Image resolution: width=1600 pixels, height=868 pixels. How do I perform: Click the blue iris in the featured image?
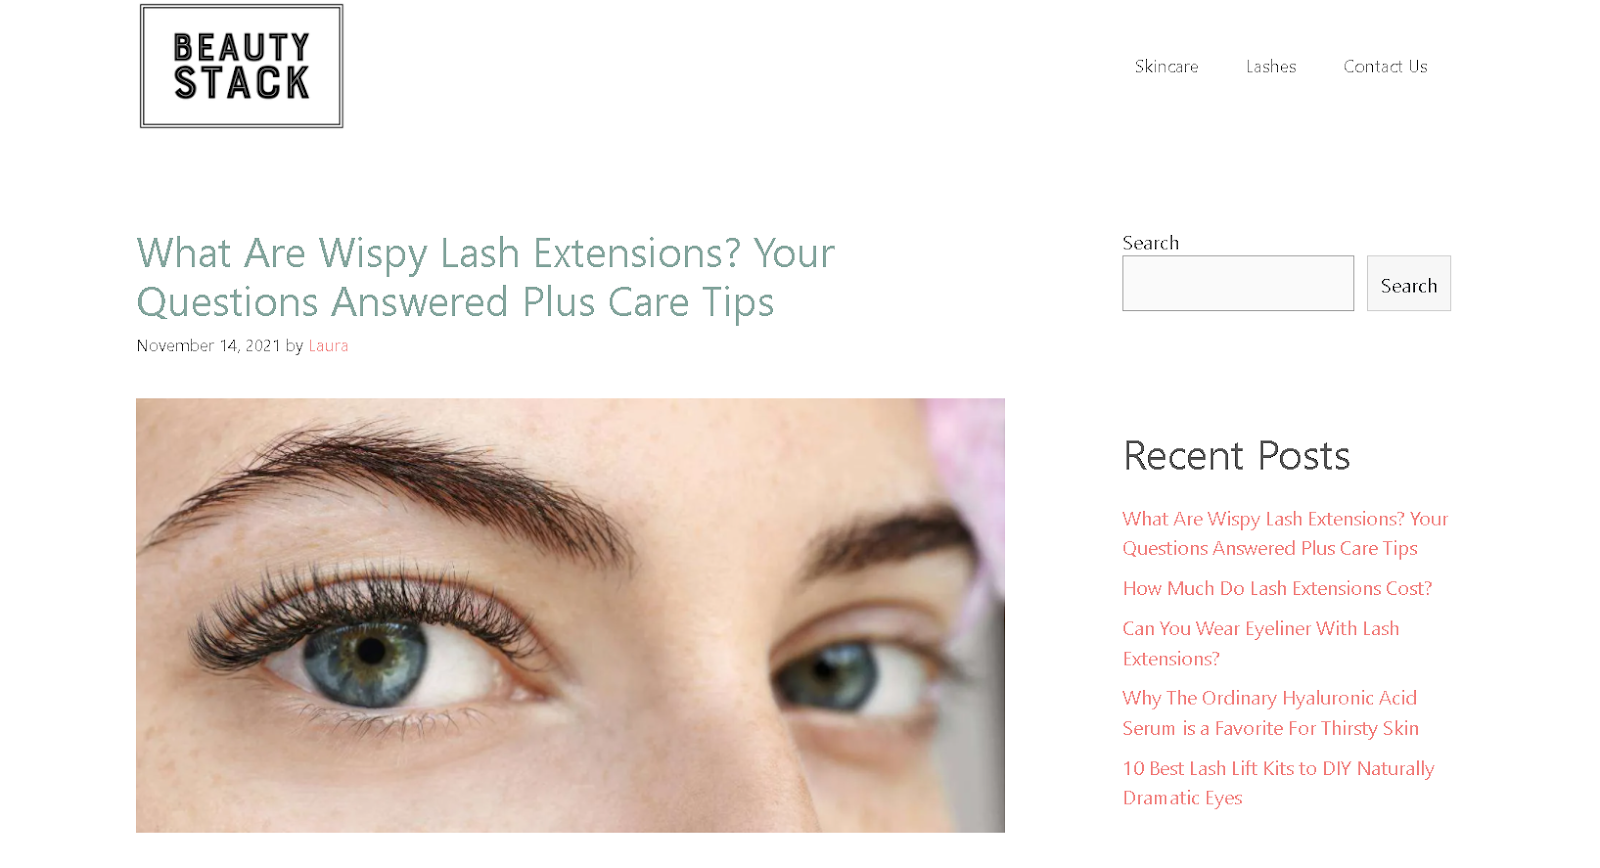(371, 652)
